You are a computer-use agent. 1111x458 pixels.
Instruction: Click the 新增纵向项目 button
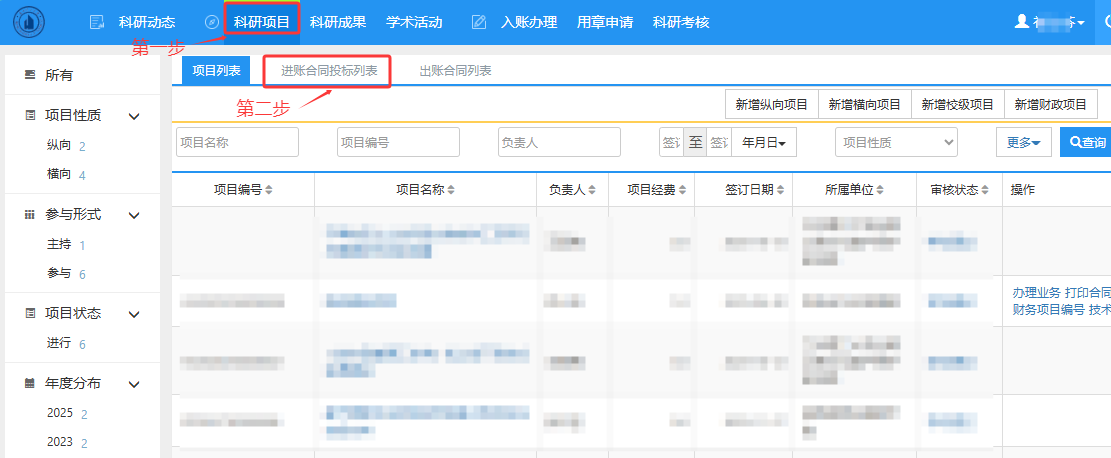point(771,104)
